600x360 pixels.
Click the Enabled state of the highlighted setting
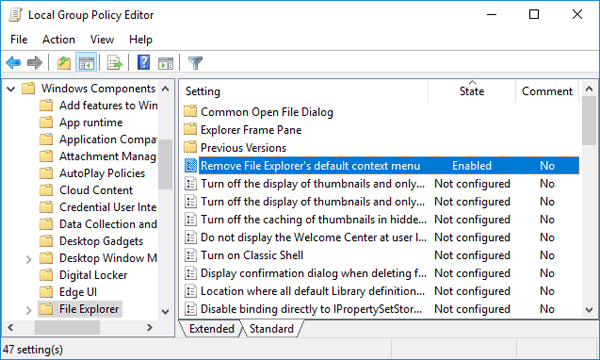pos(472,166)
